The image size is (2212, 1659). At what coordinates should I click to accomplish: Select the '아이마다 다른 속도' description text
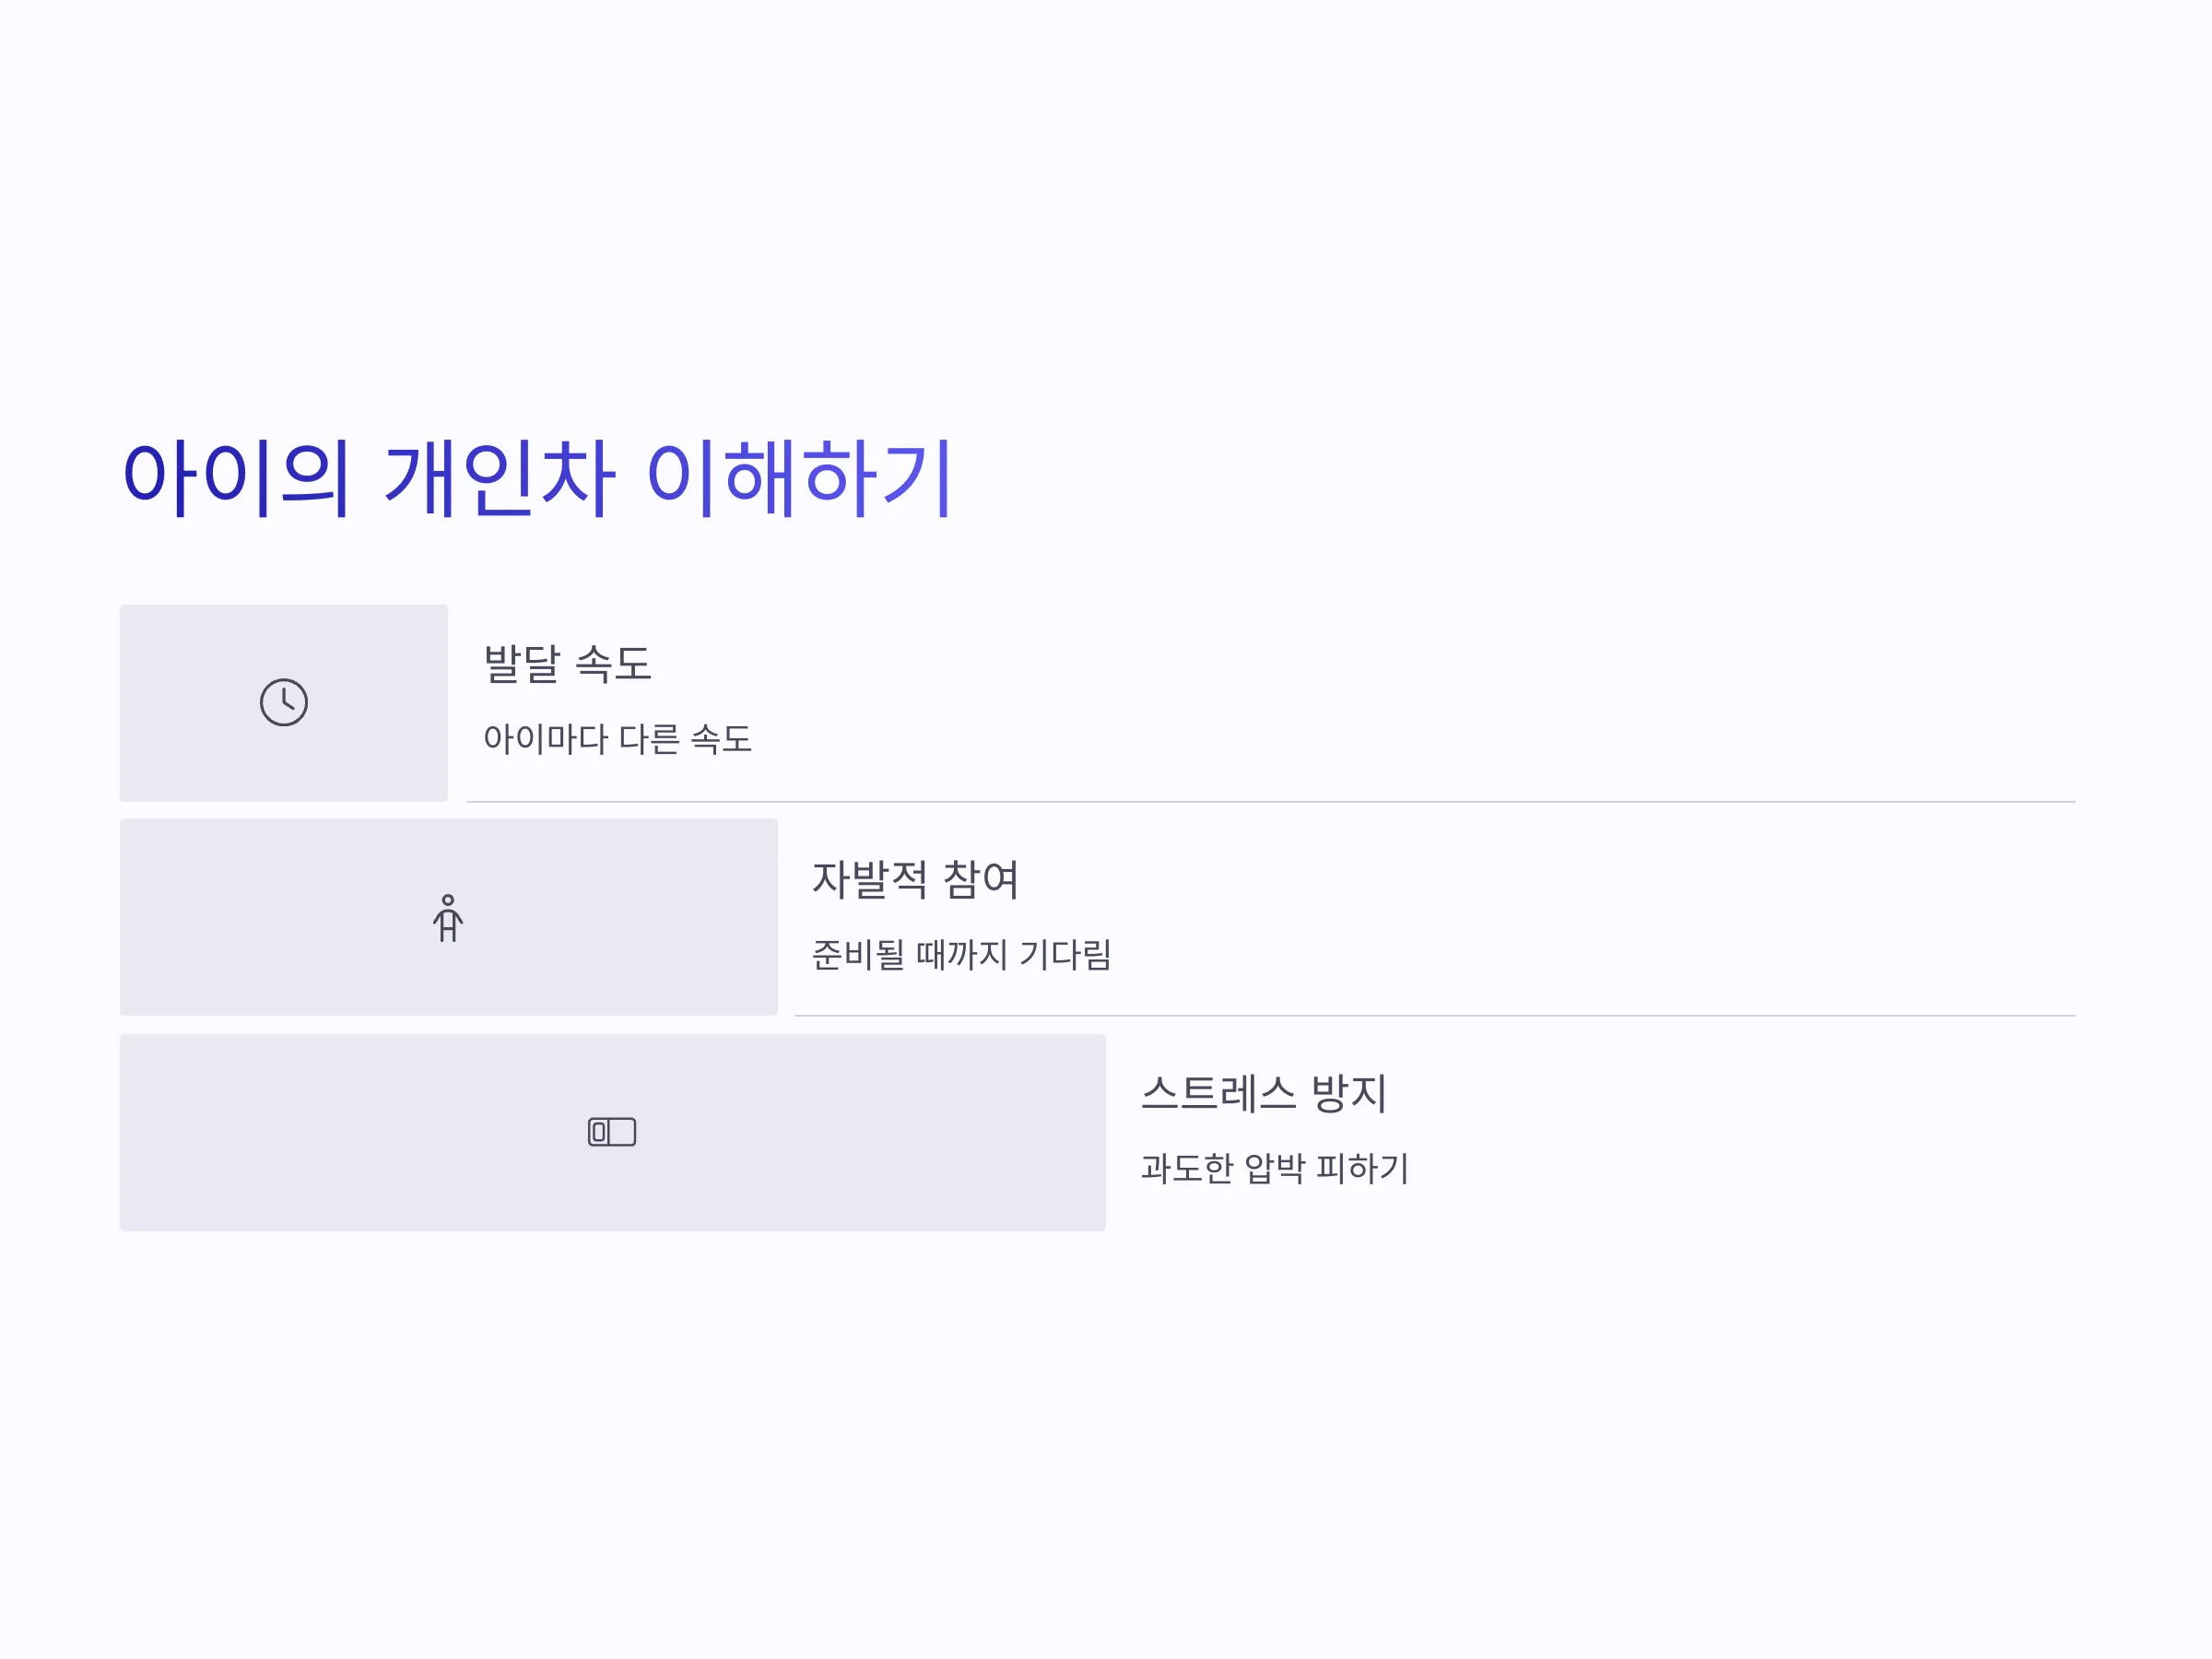click(x=617, y=739)
